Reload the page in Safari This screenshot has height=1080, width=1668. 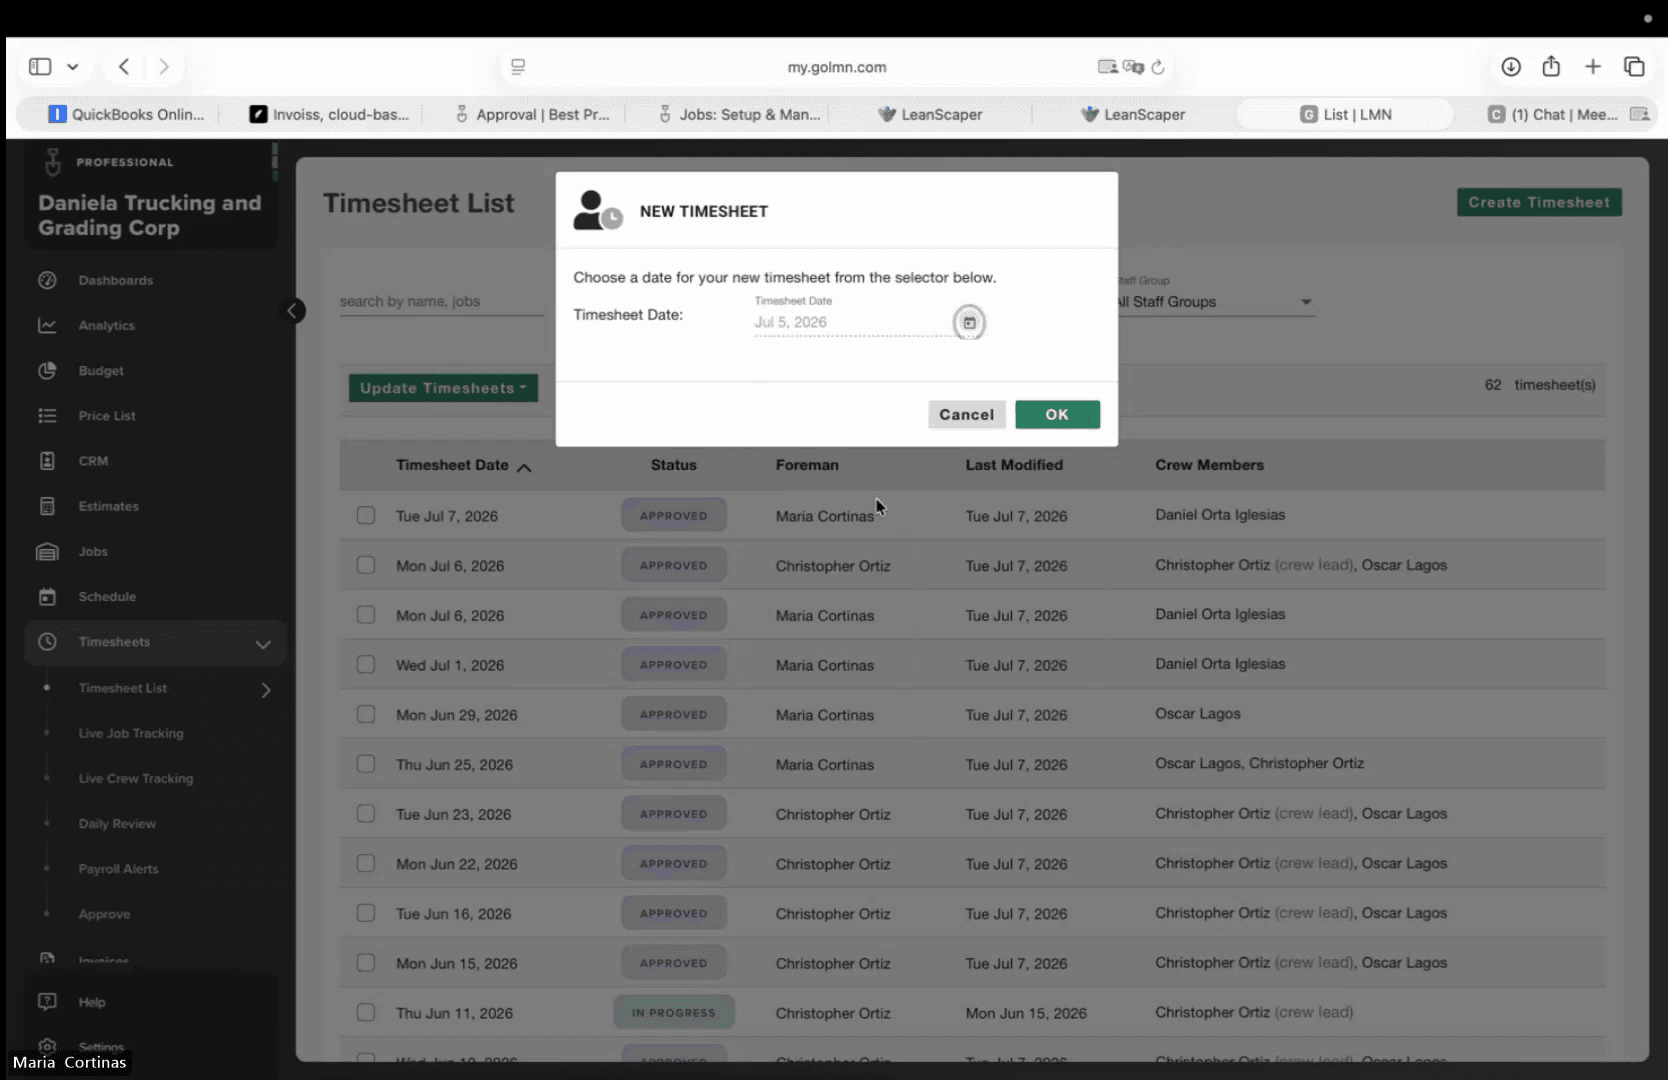click(1158, 67)
